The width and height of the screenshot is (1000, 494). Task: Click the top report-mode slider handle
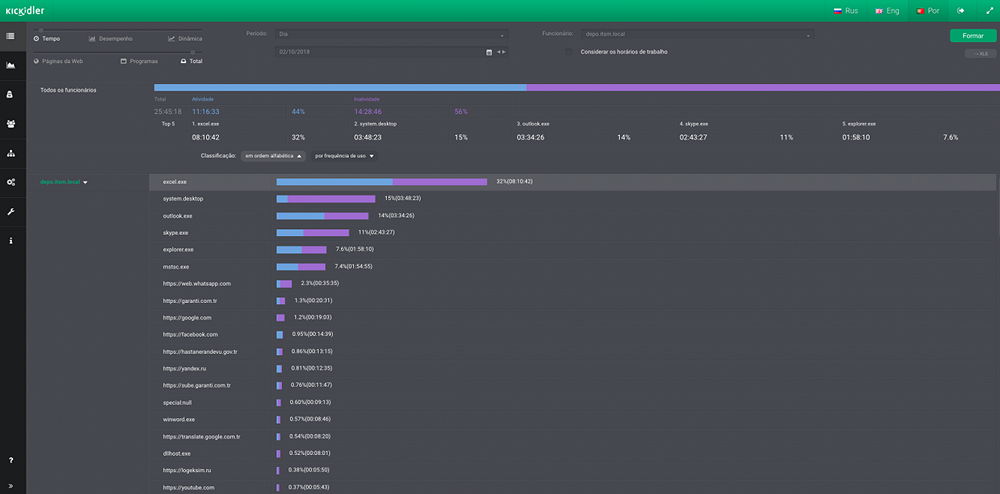tap(41, 30)
